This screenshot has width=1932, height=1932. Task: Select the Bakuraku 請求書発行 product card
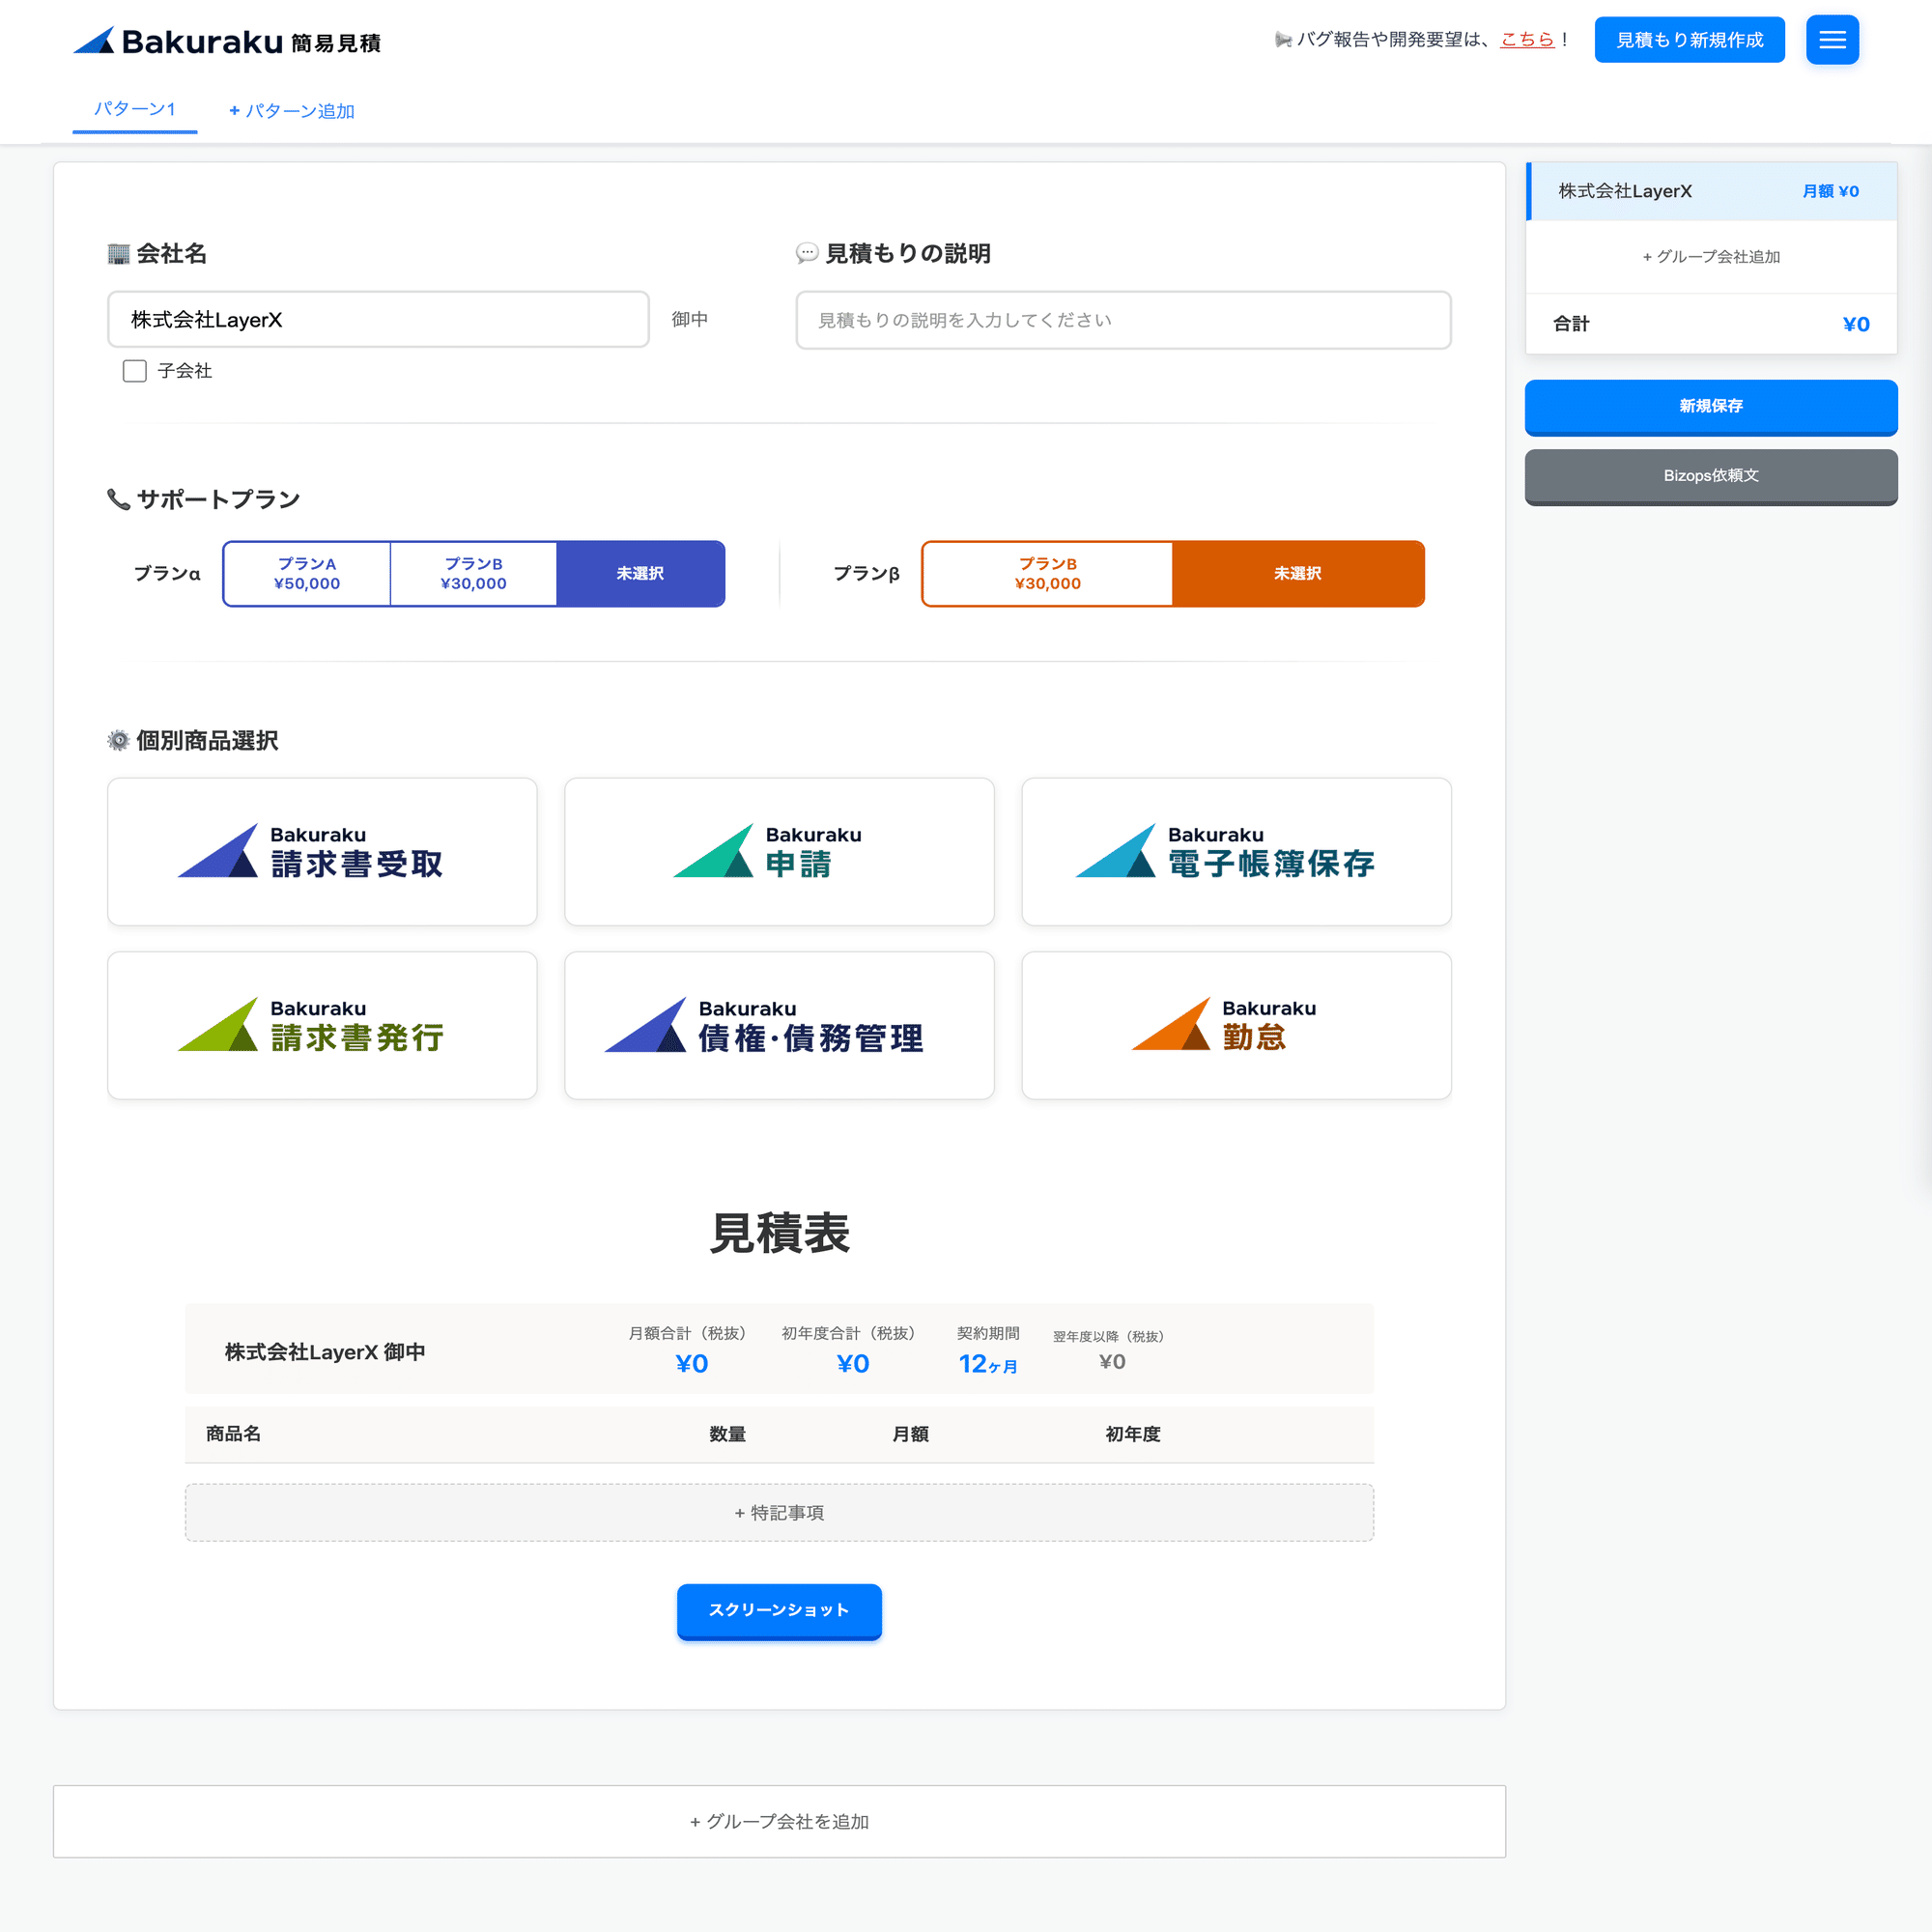tap(322, 1025)
